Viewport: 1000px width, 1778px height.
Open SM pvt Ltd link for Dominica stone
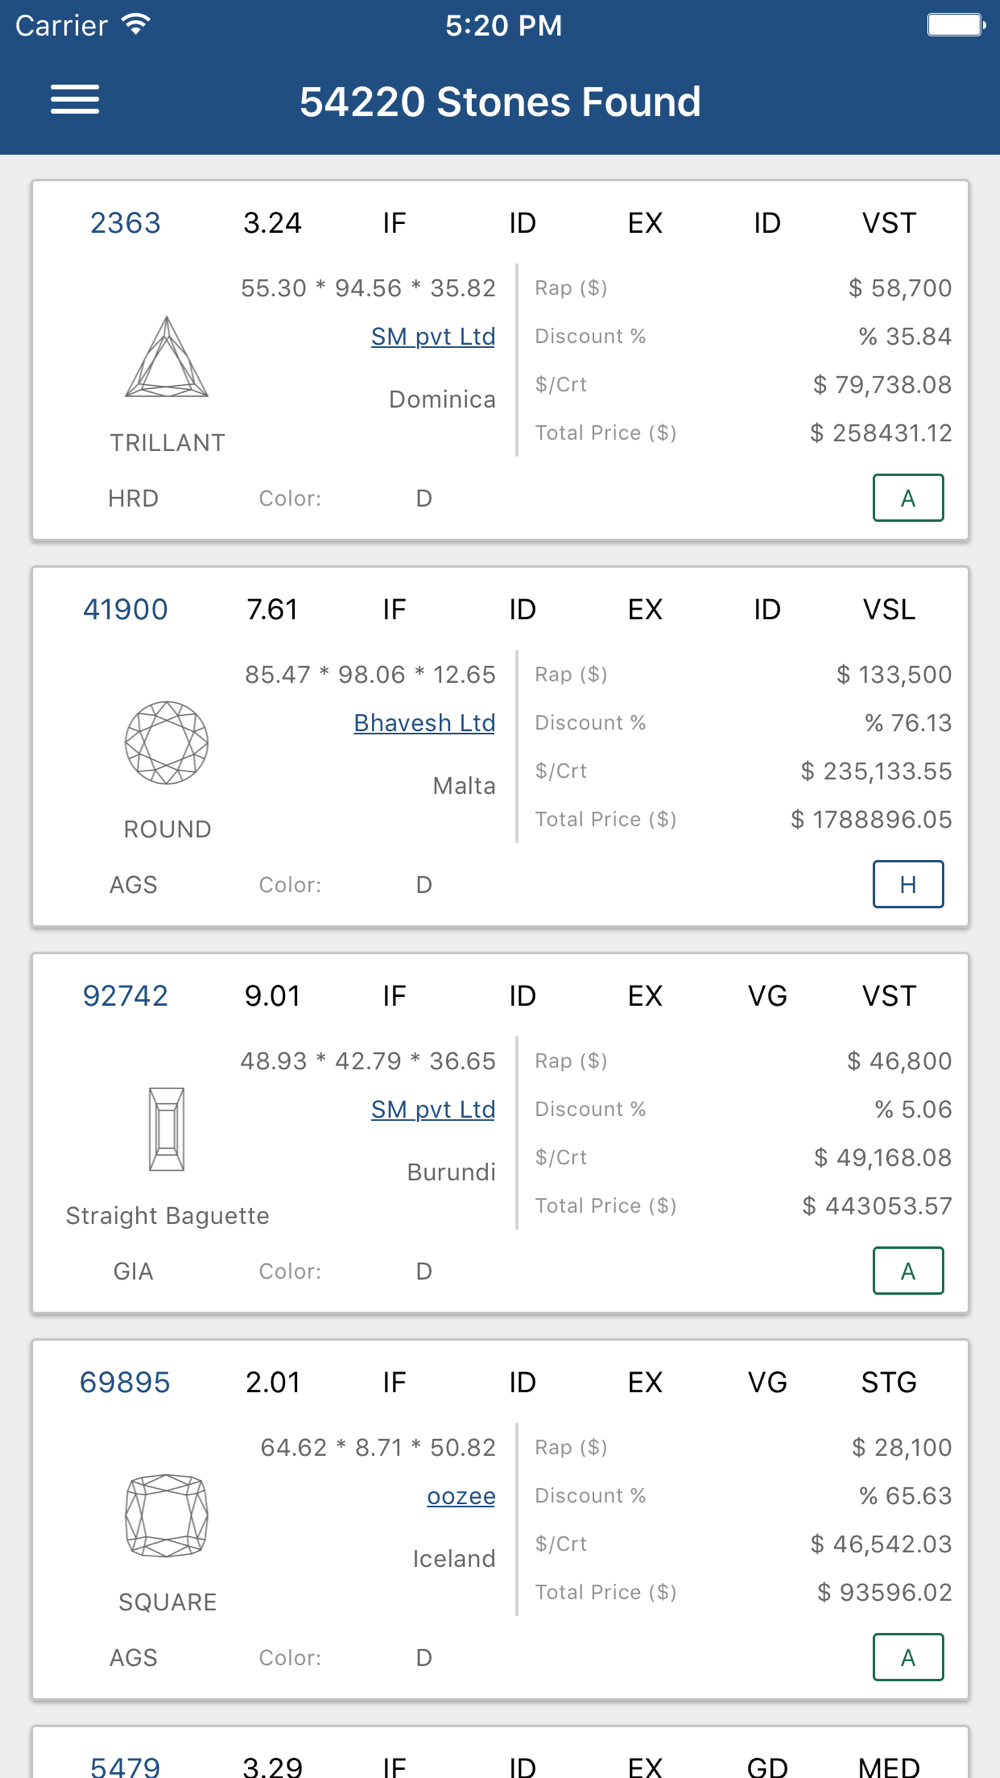point(433,337)
